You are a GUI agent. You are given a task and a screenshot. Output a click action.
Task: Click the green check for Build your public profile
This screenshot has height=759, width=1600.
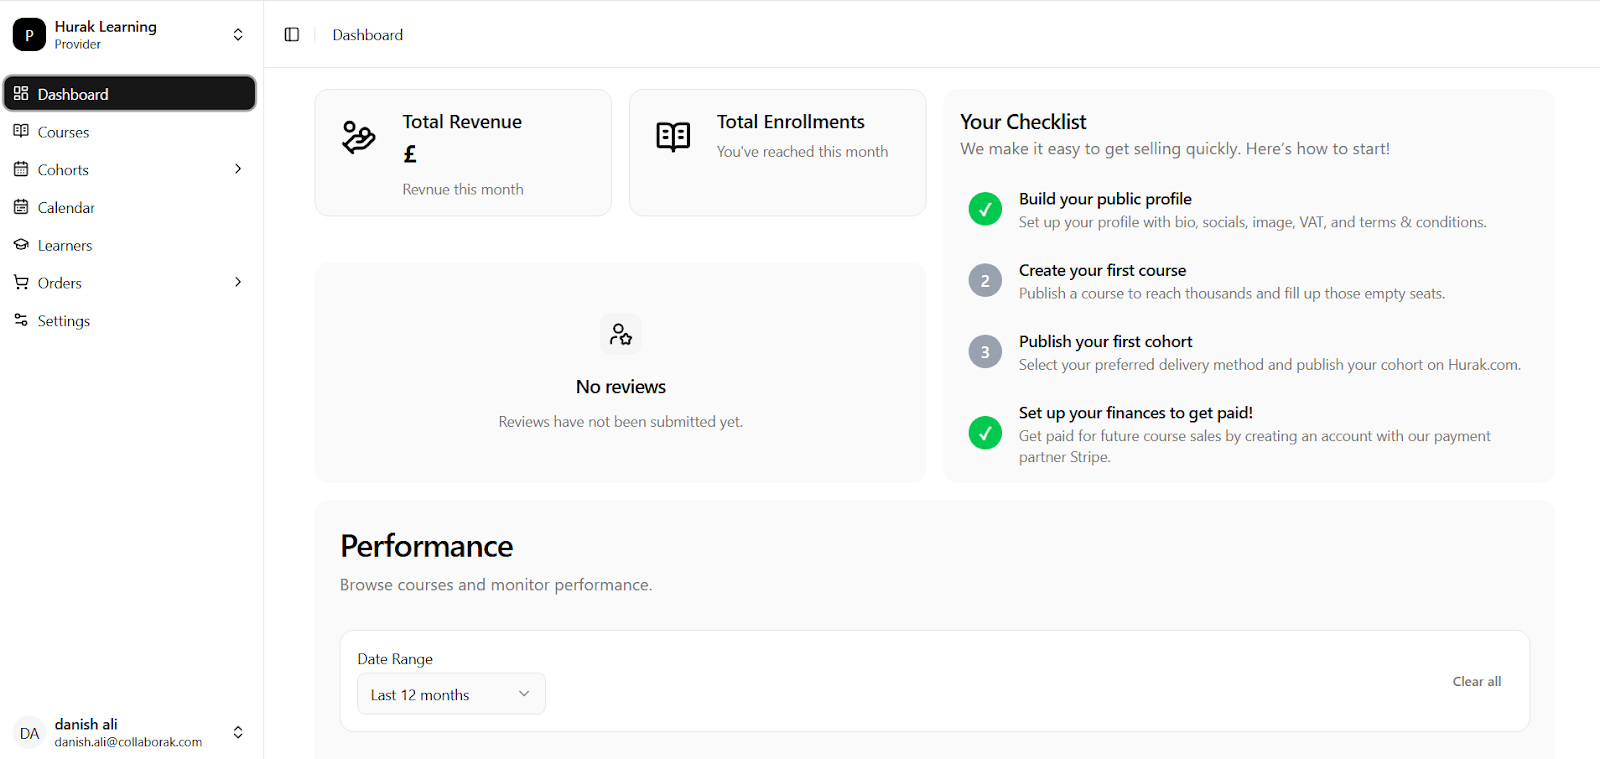pyautogui.click(x=985, y=209)
